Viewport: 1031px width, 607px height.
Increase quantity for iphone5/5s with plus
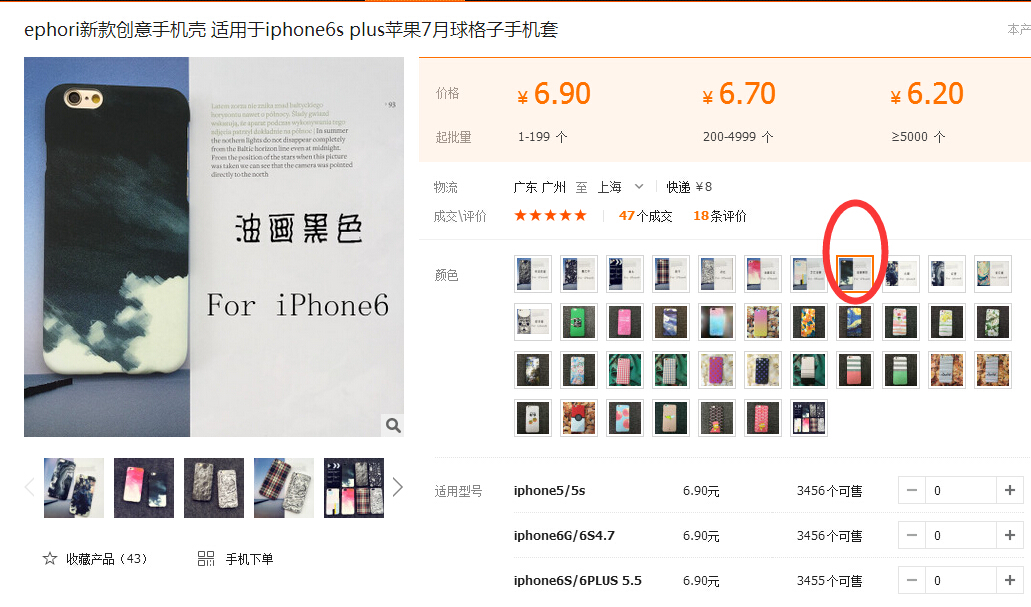click(1010, 491)
